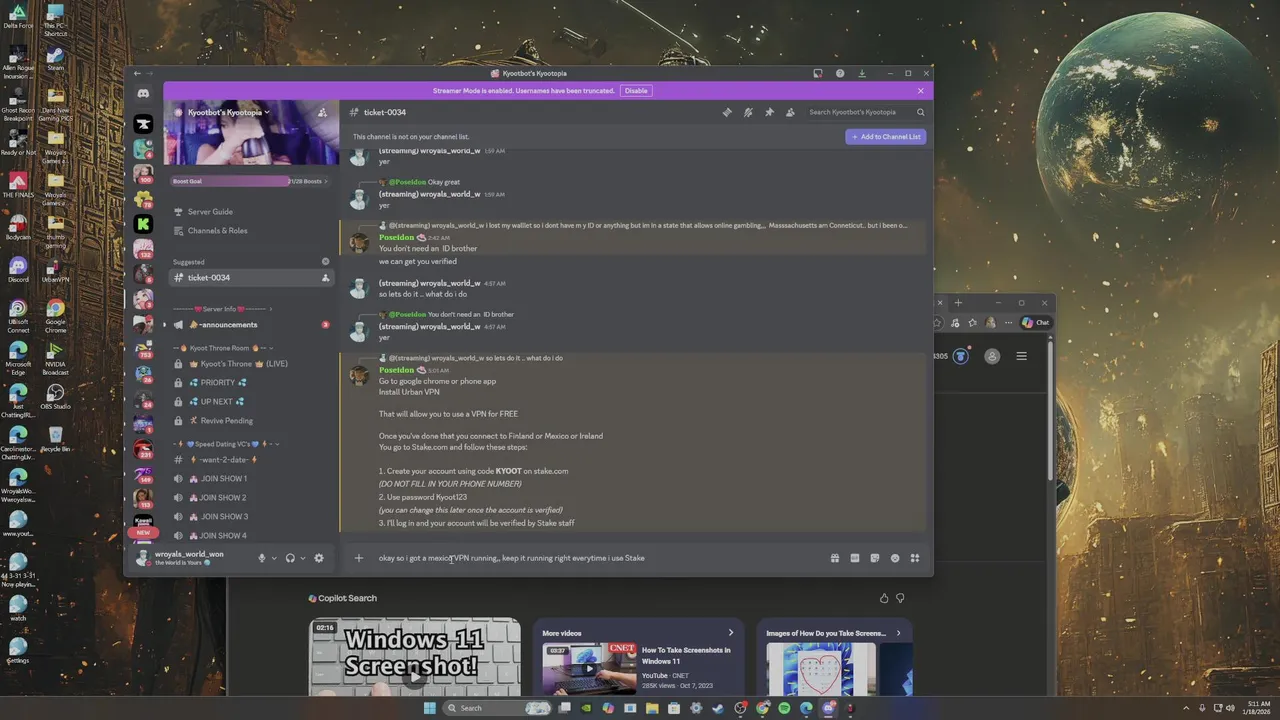Open apps launcher in message bar
Screen dimensions: 1280x720
coord(915,558)
